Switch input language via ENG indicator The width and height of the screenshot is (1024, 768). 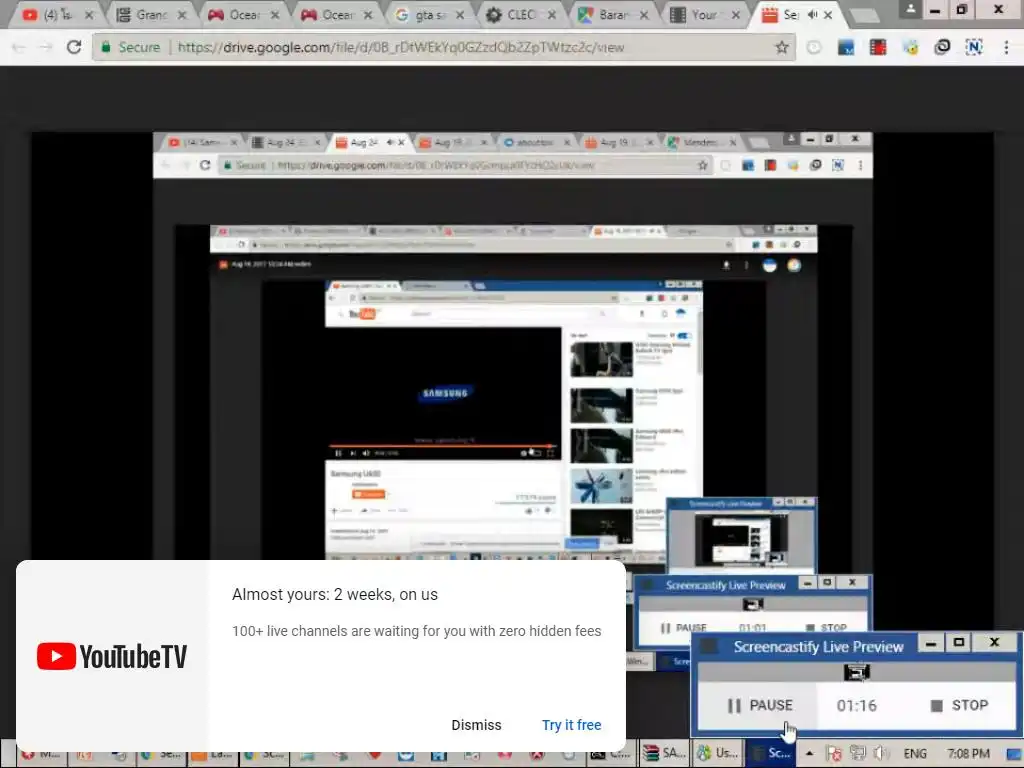click(915, 754)
